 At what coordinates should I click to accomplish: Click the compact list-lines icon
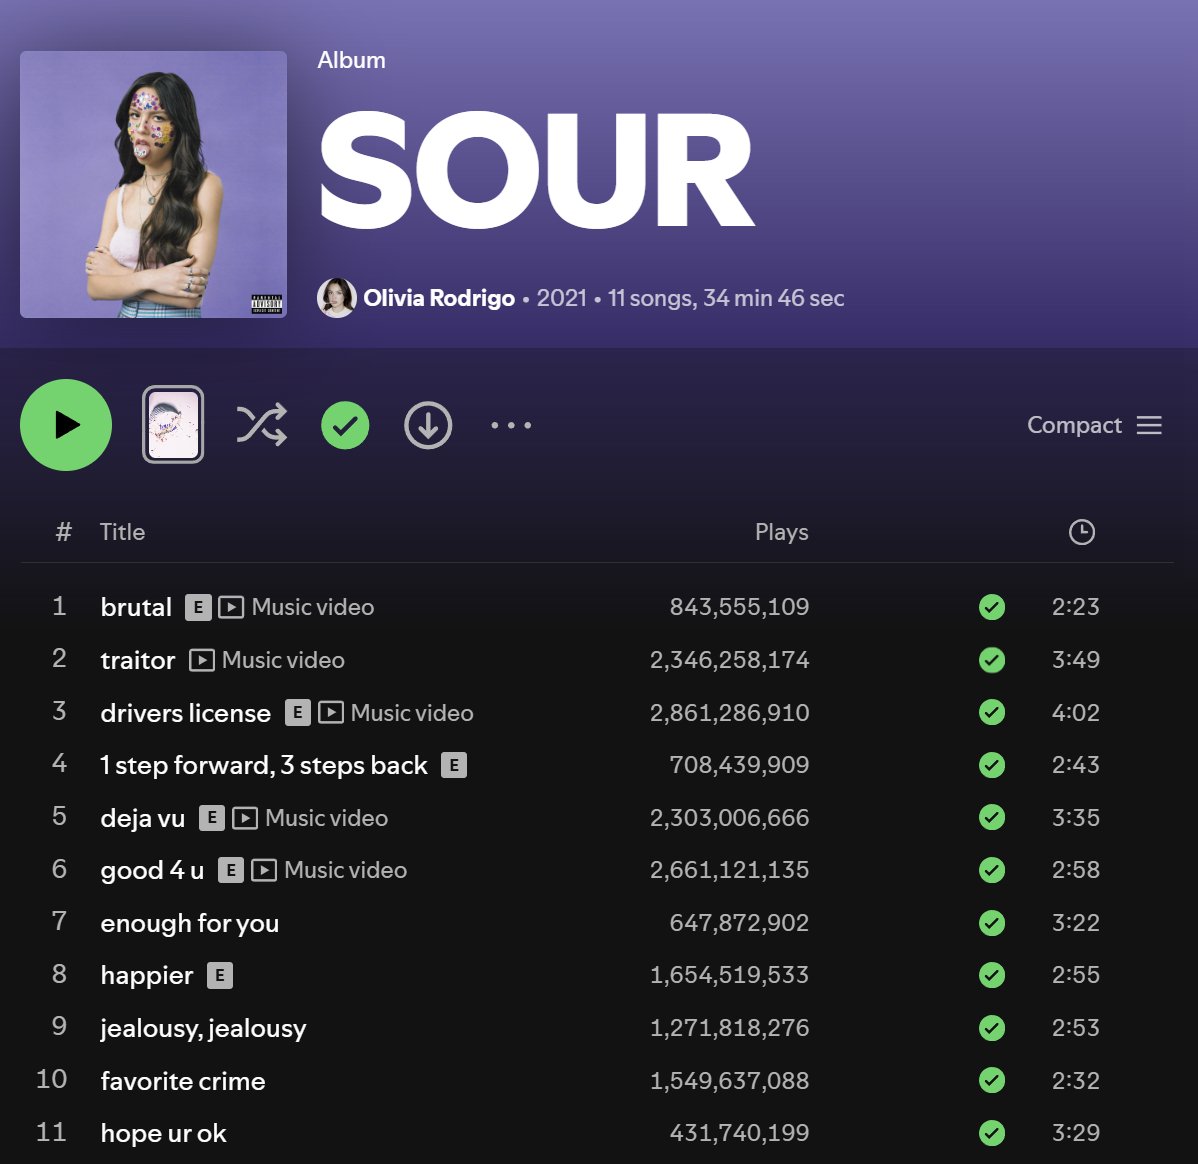(x=1148, y=425)
